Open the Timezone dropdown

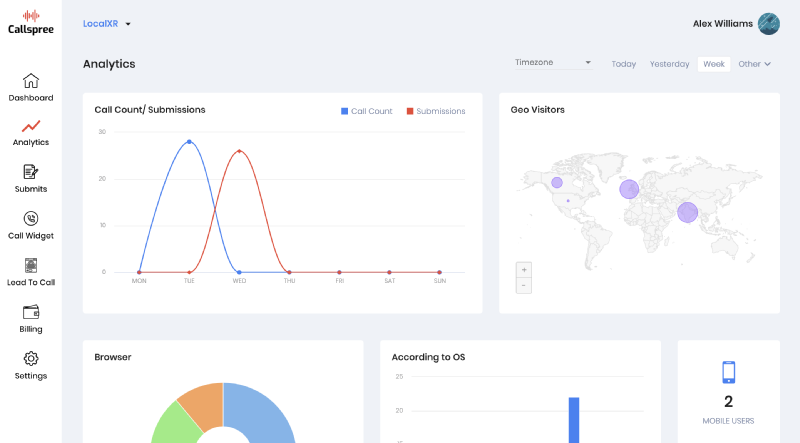point(553,62)
